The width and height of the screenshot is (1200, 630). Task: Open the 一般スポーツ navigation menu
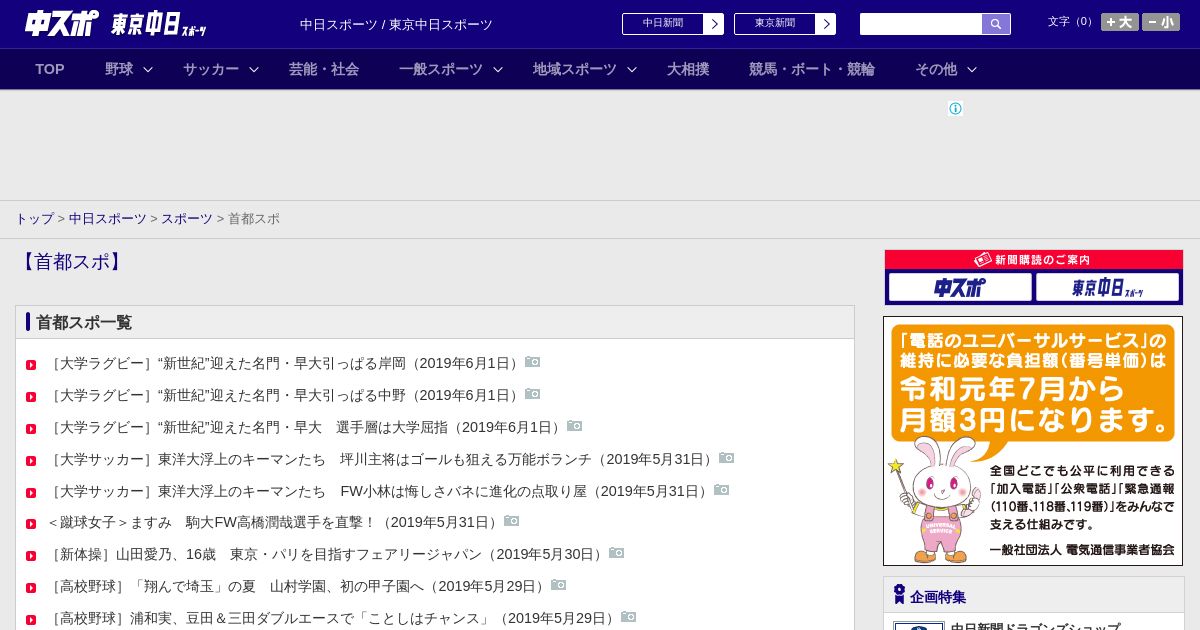(441, 69)
